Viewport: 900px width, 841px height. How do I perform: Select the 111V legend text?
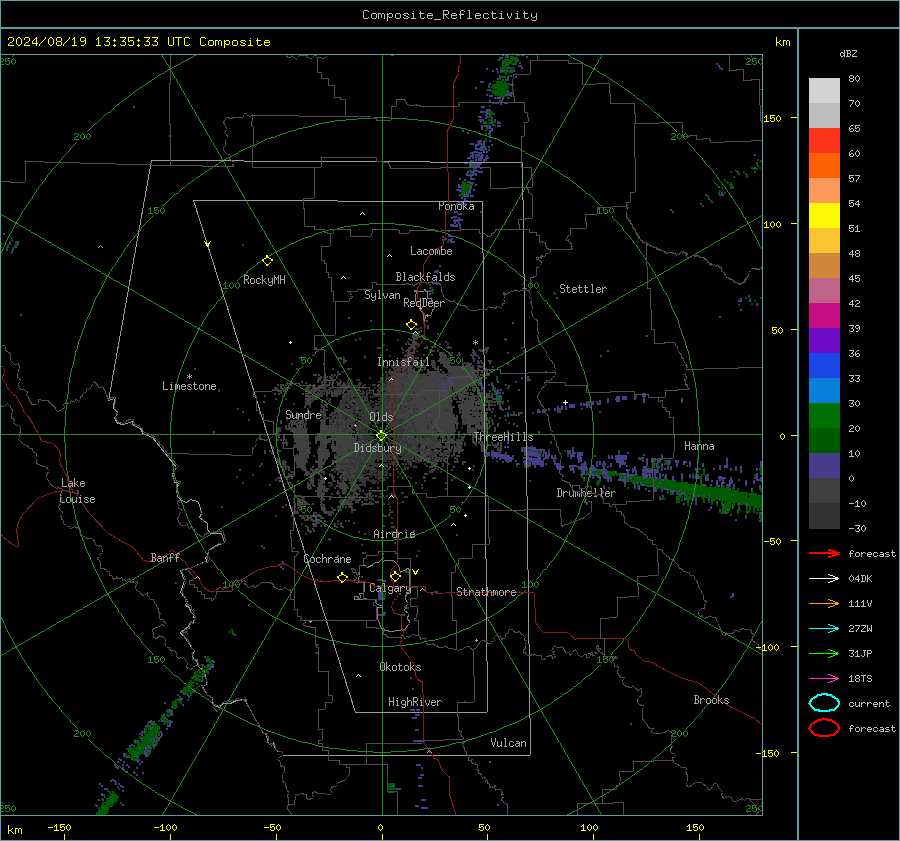tap(860, 603)
